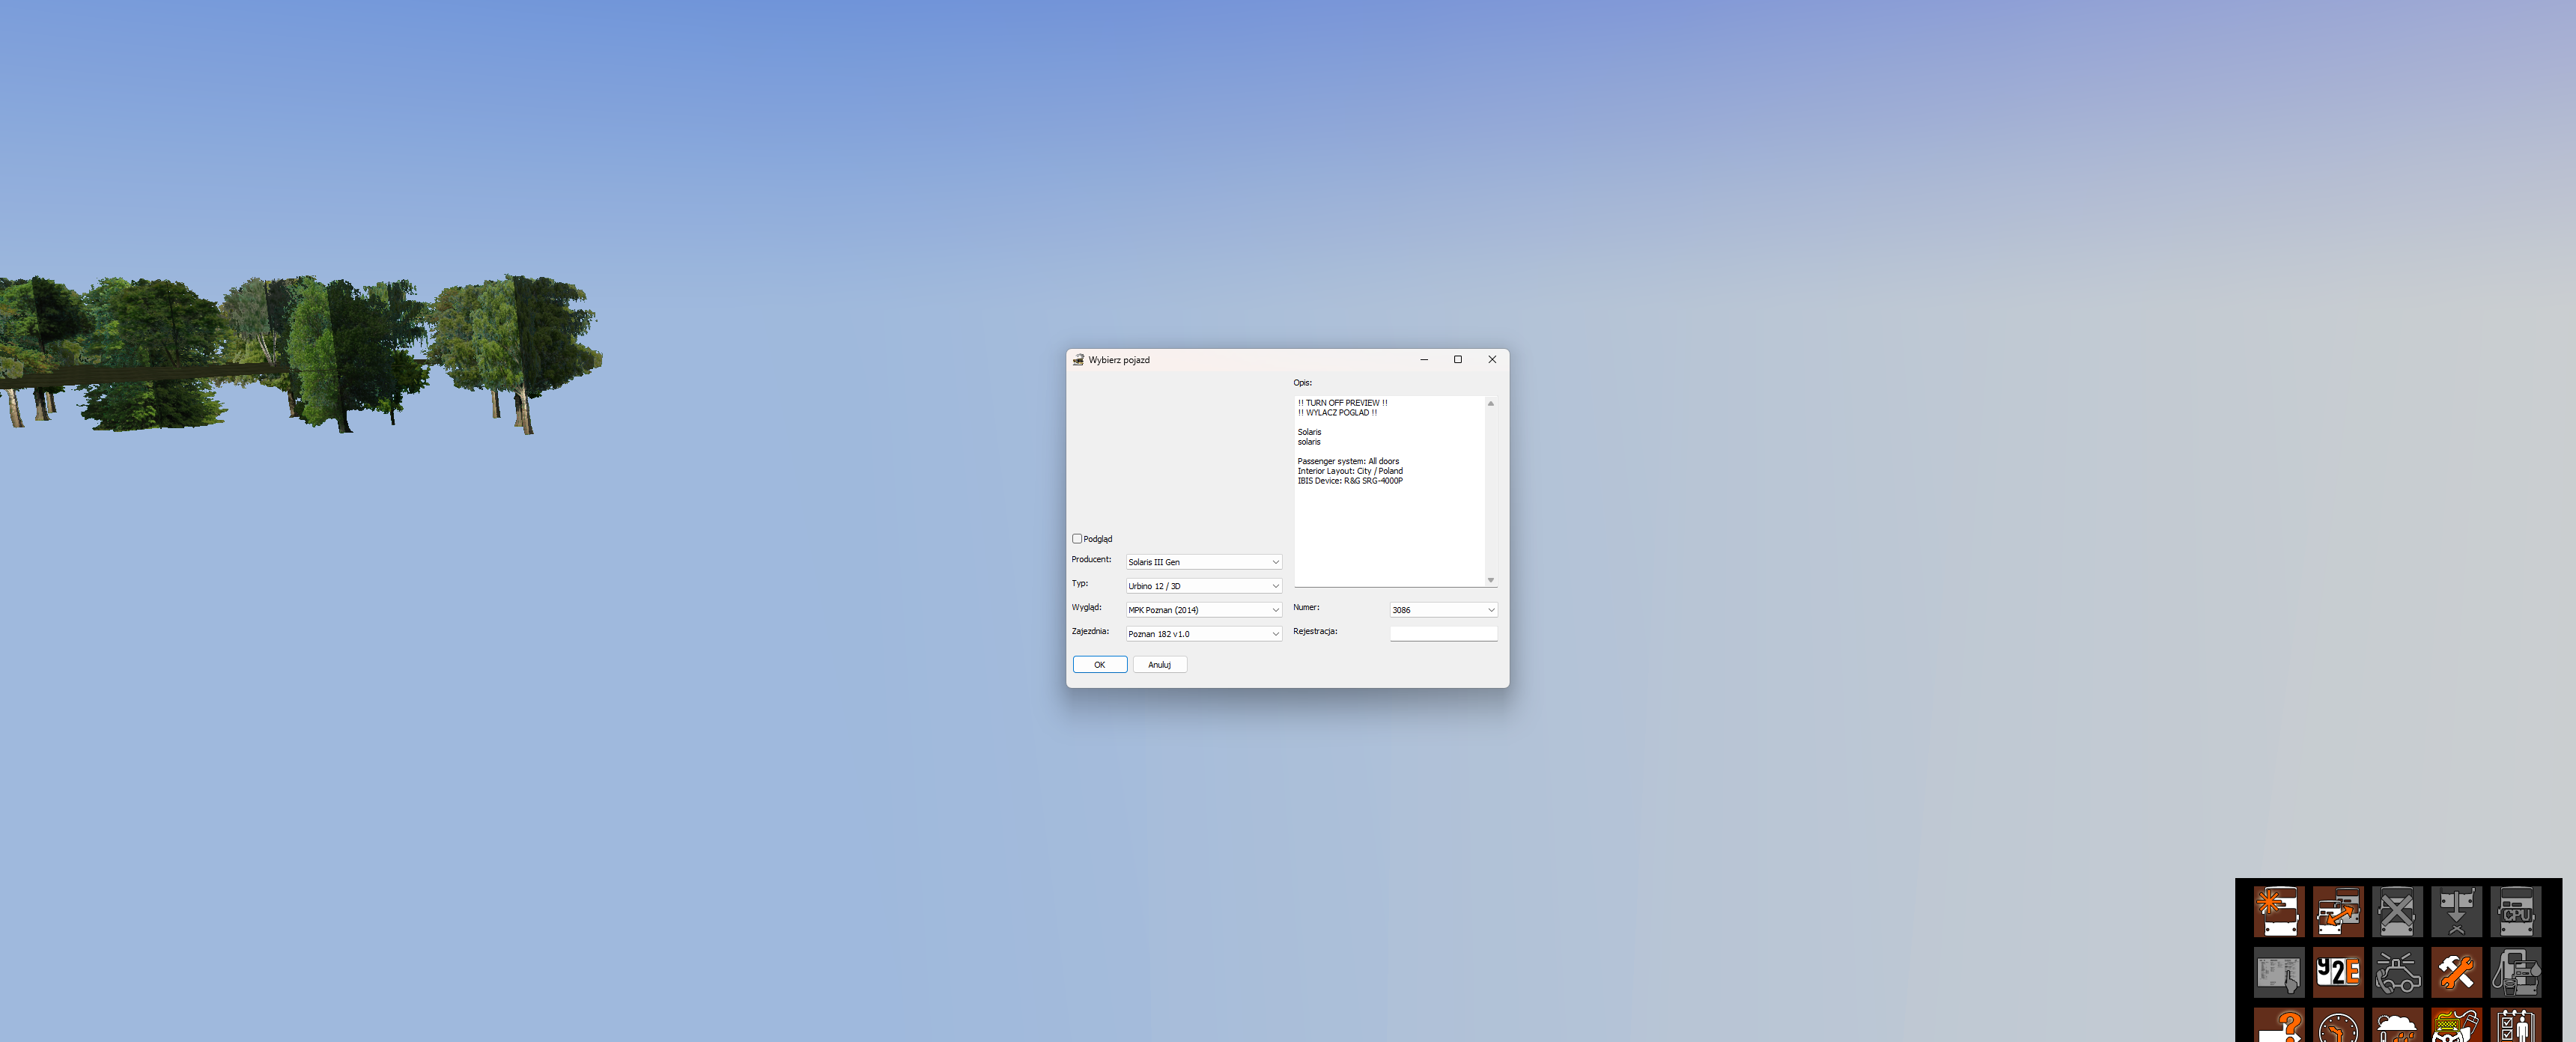Click the fuel pump refuel icon

coord(2515,972)
